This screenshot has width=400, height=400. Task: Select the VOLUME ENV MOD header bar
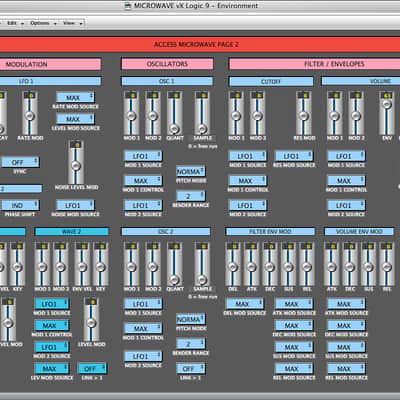click(x=359, y=232)
